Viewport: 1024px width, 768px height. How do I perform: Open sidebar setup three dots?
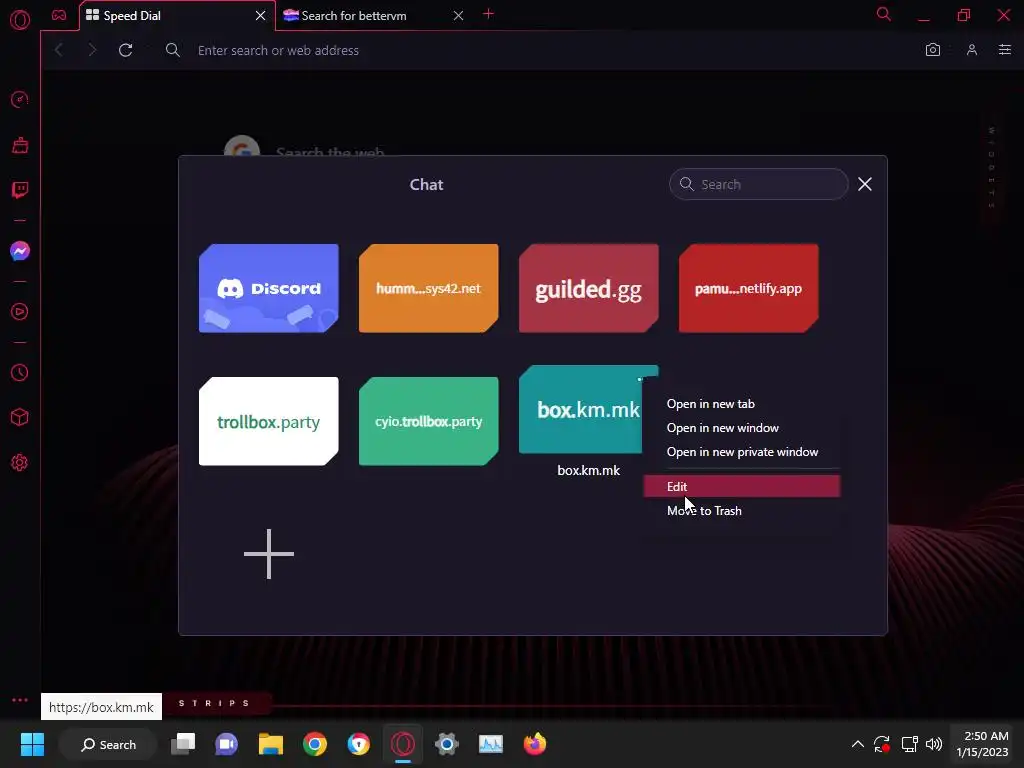tap(20, 699)
